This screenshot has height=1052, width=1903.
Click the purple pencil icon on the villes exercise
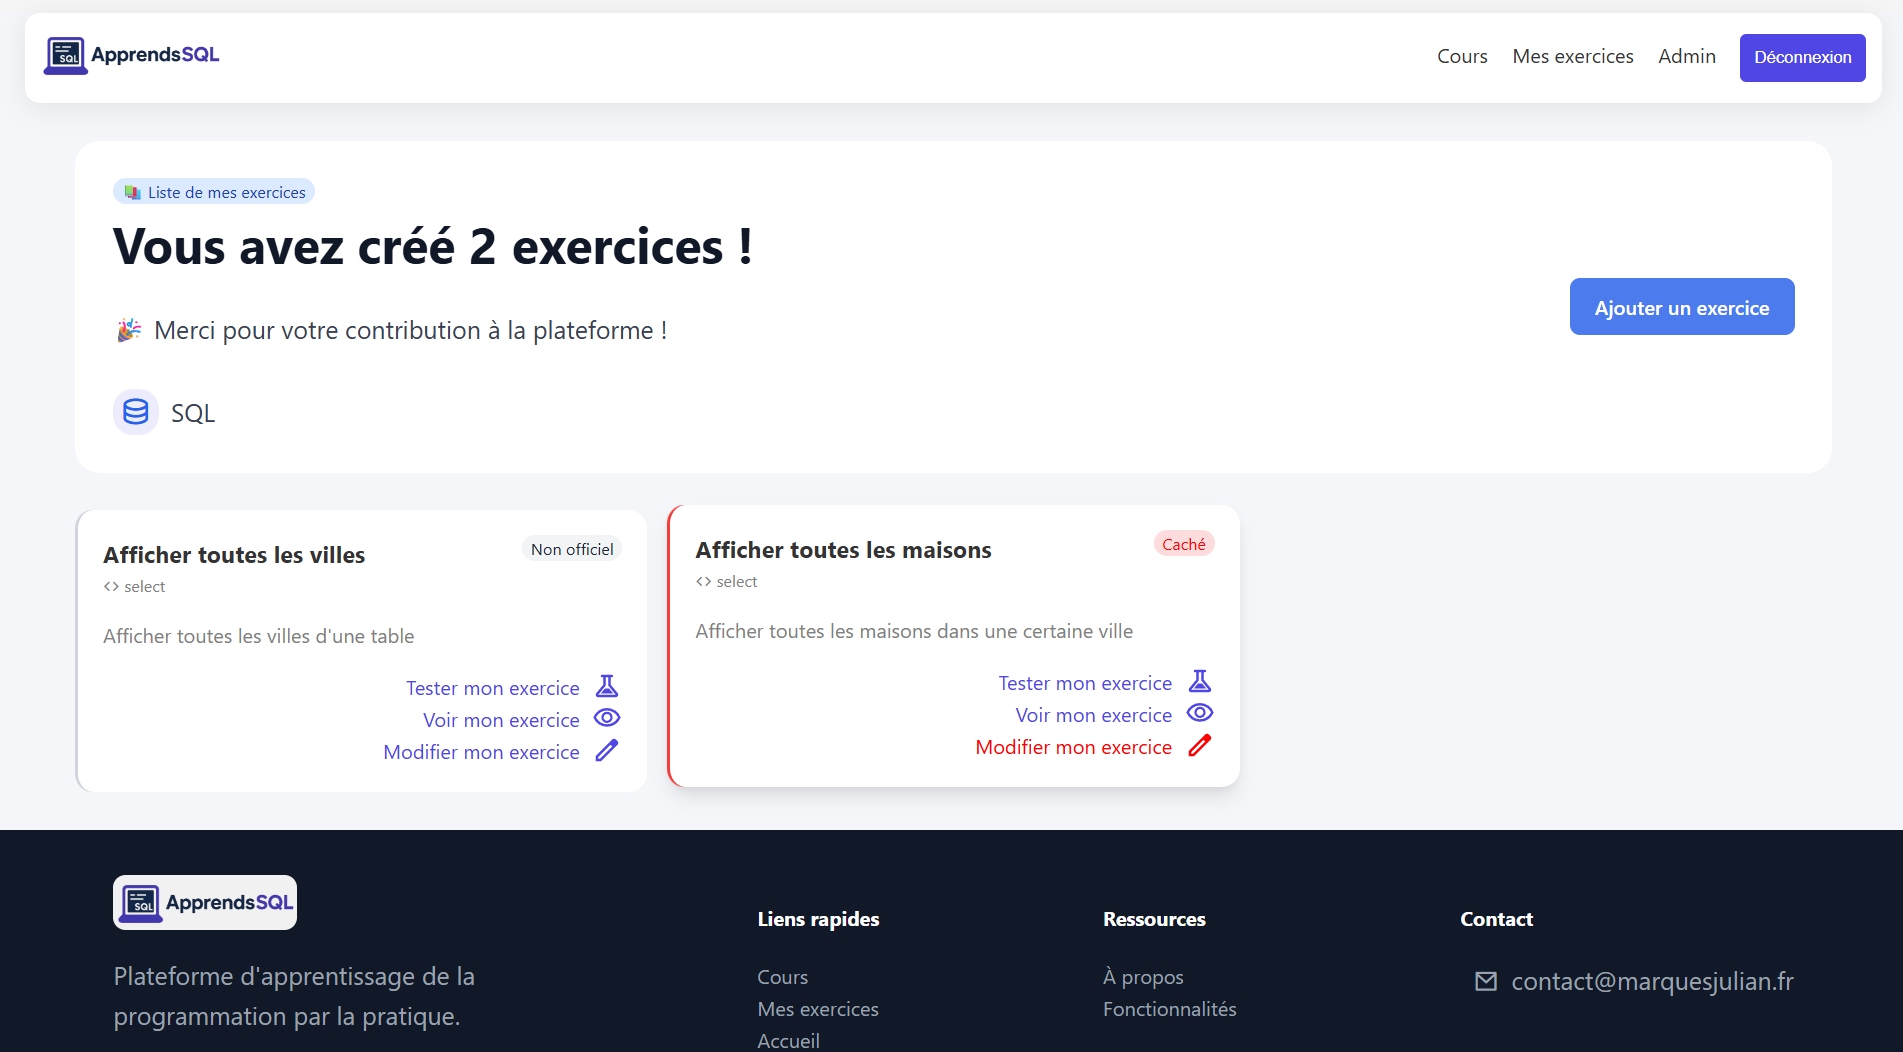pos(607,750)
